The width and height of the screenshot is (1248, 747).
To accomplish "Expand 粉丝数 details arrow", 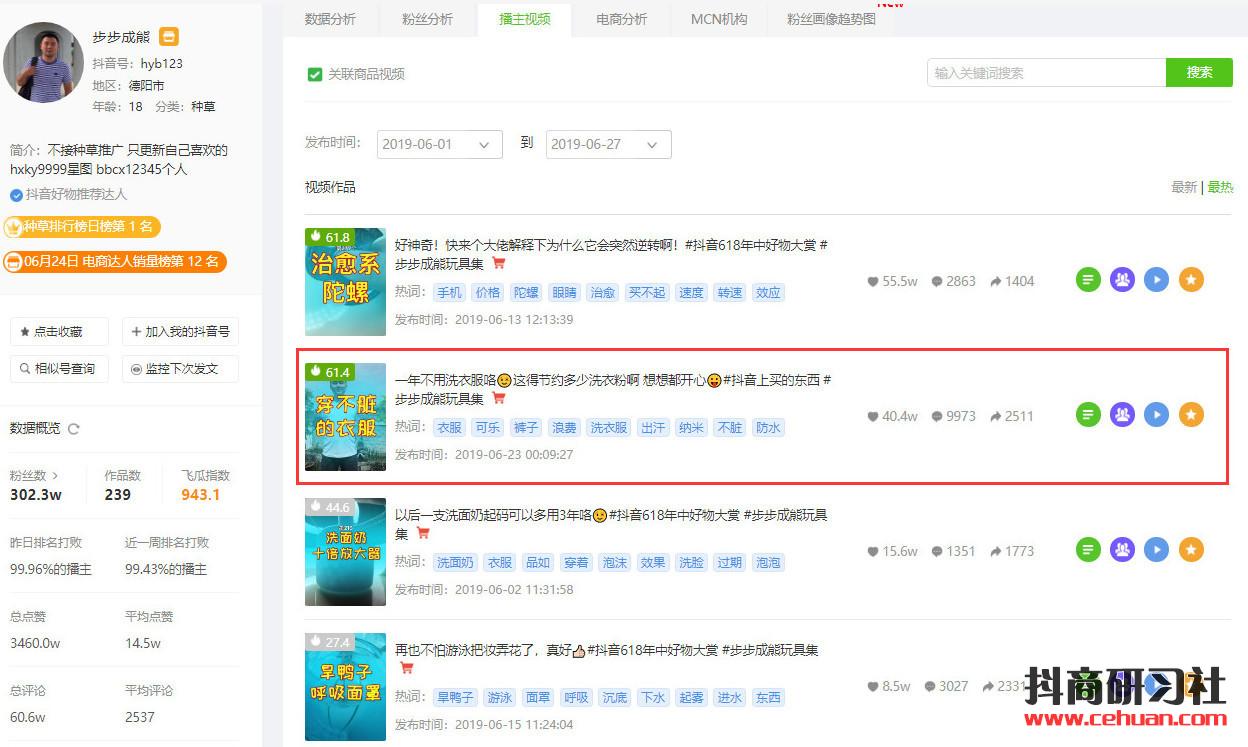I will (55, 476).
